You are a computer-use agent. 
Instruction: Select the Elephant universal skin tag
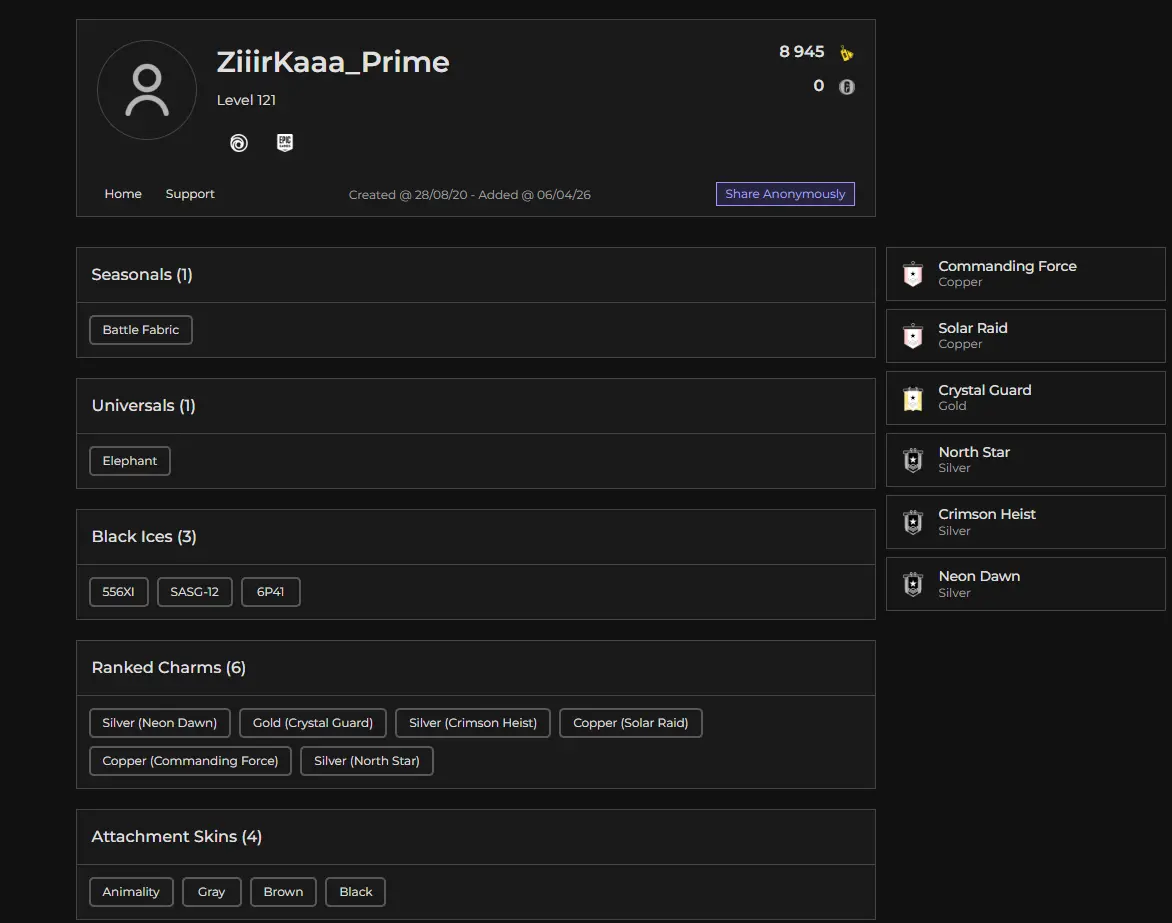point(130,461)
